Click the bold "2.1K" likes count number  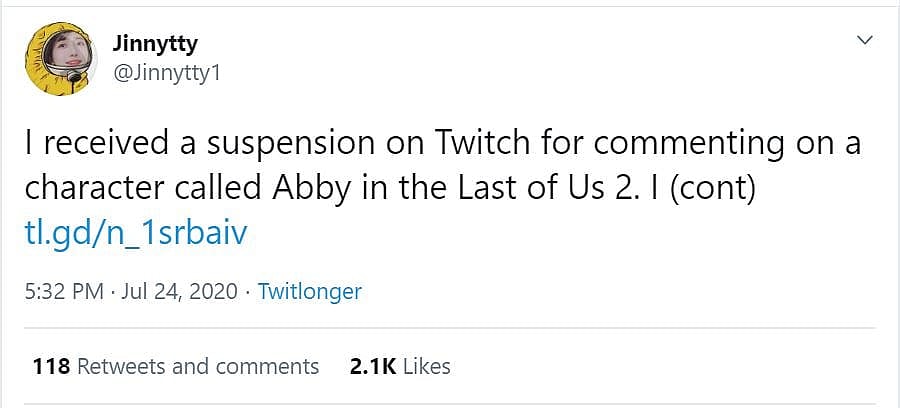pos(372,366)
